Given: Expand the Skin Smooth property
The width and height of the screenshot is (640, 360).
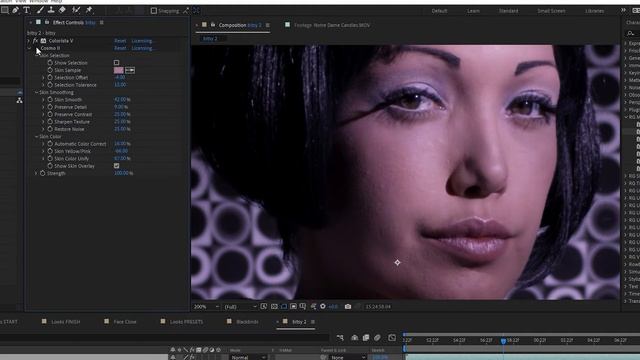Looking at the screenshot, I should (43, 100).
